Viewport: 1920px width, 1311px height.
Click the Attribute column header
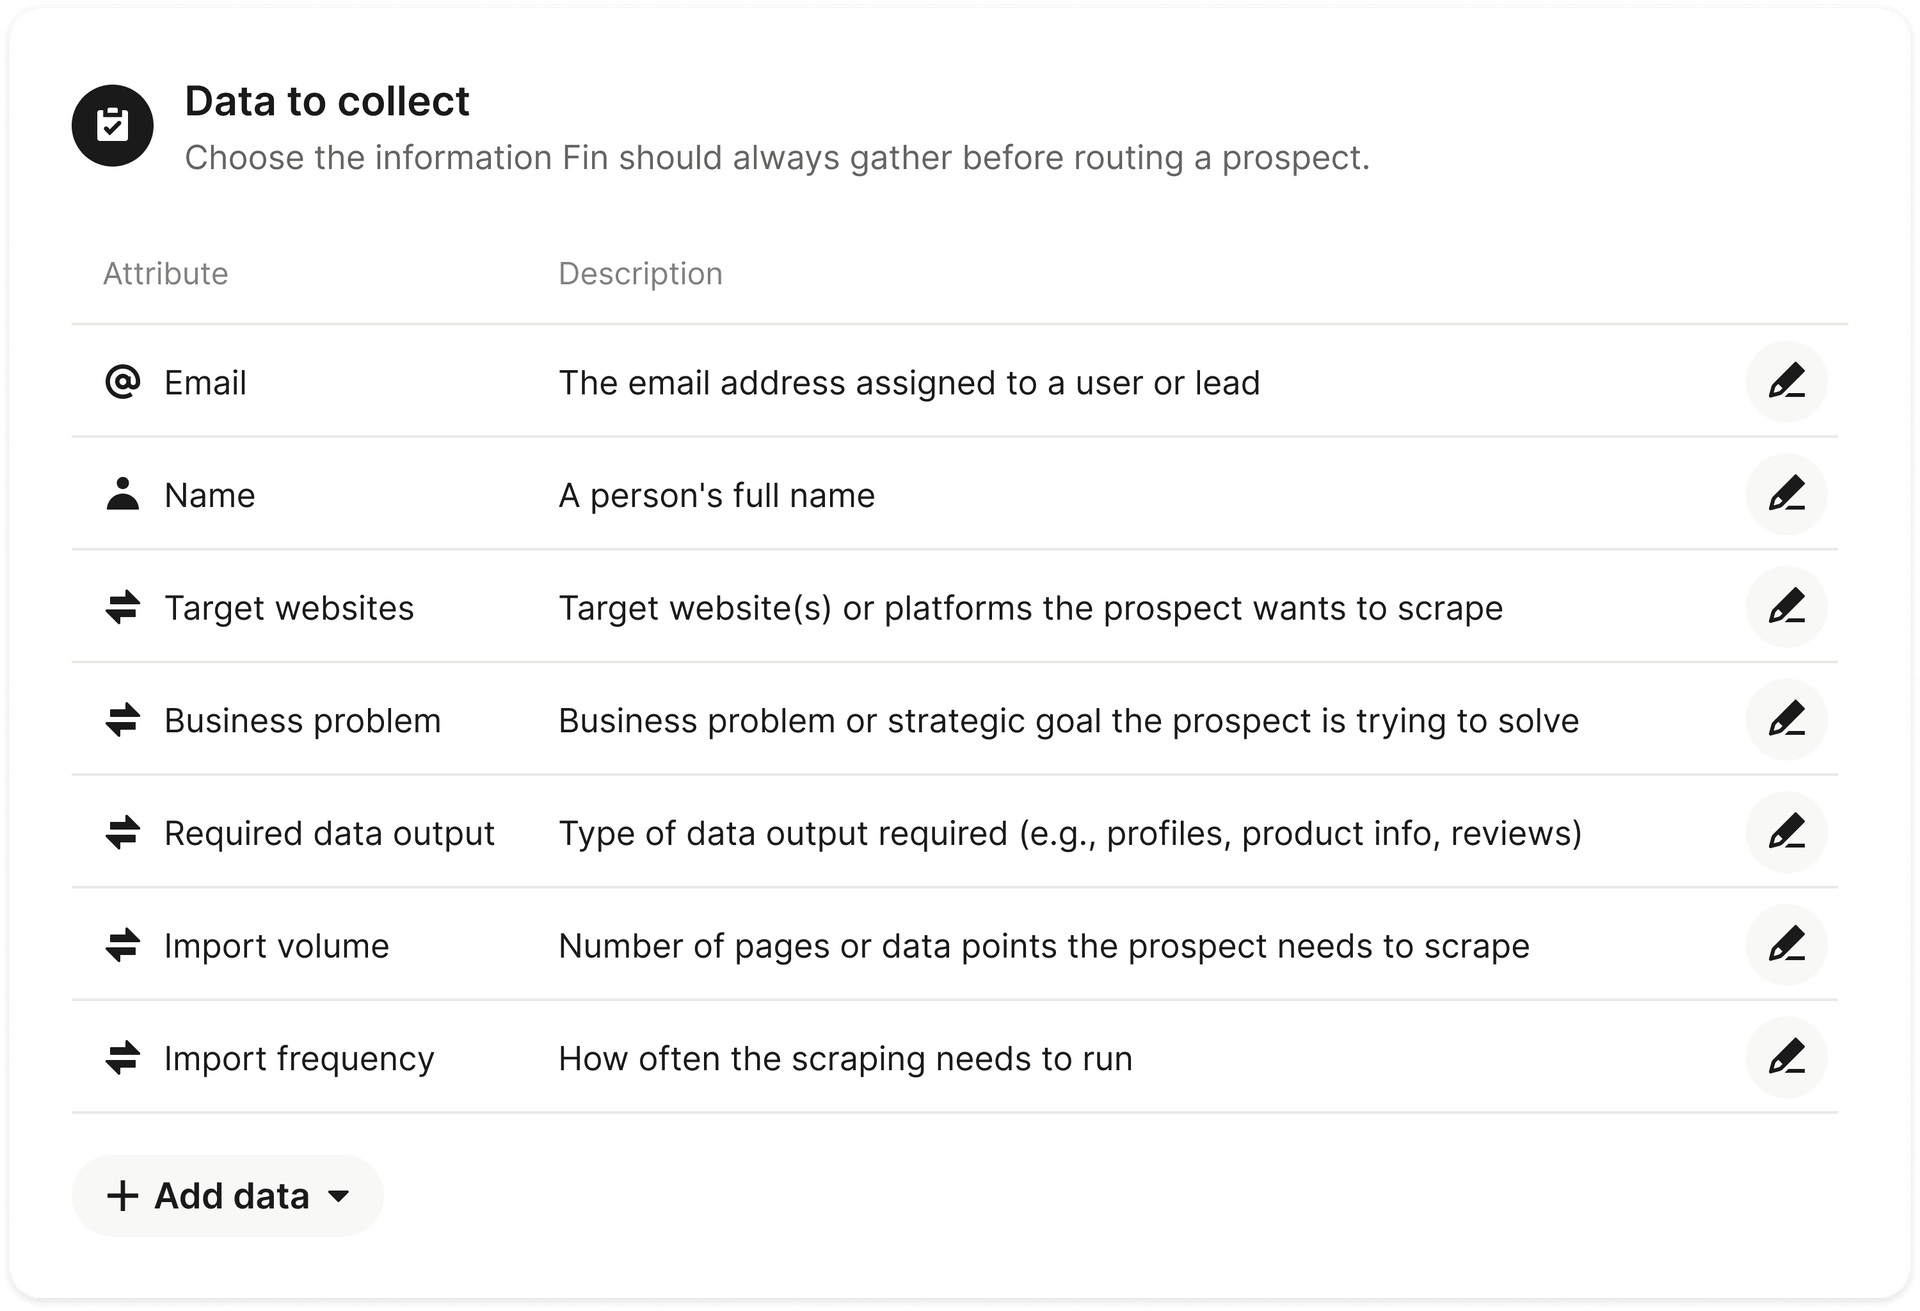[165, 274]
